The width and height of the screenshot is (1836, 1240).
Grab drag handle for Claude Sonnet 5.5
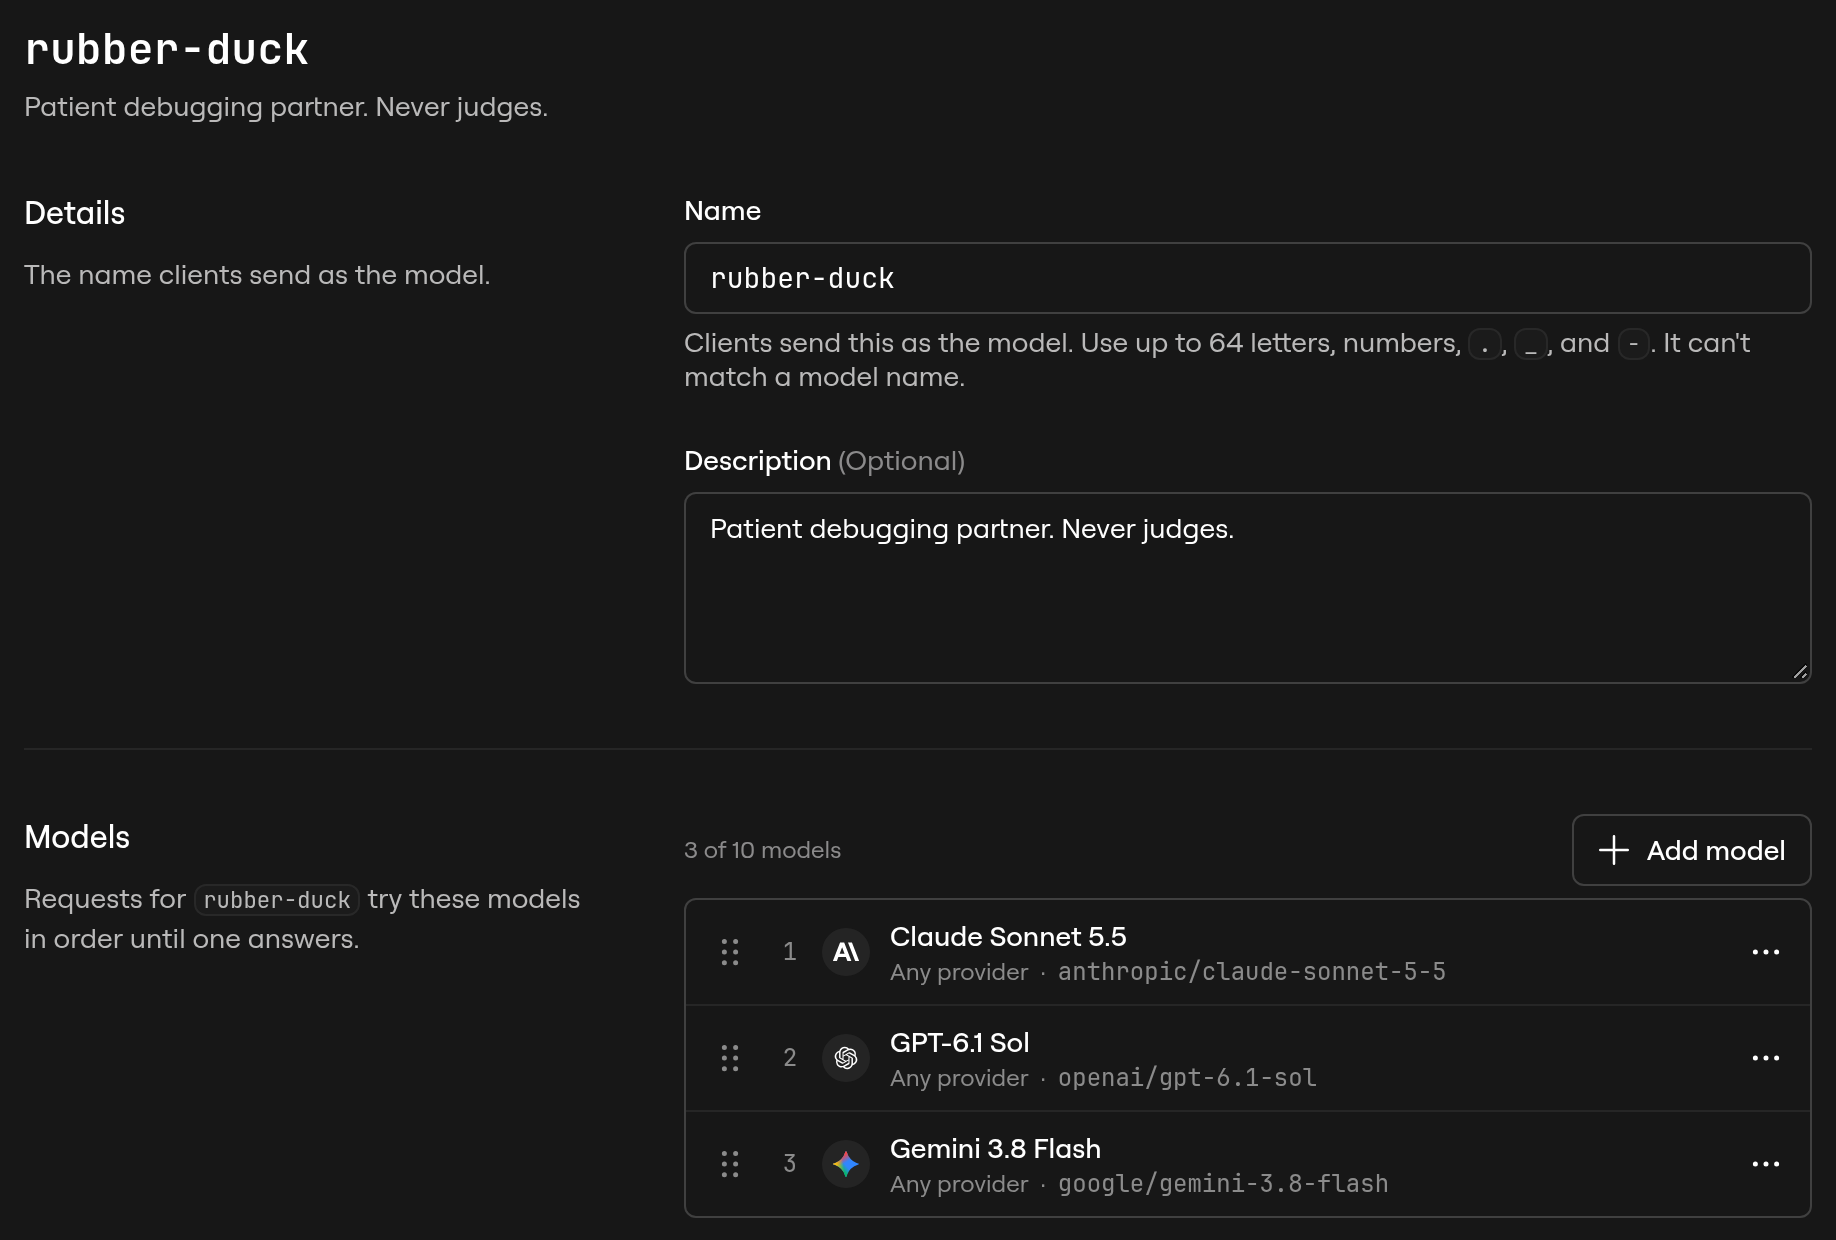tap(730, 952)
